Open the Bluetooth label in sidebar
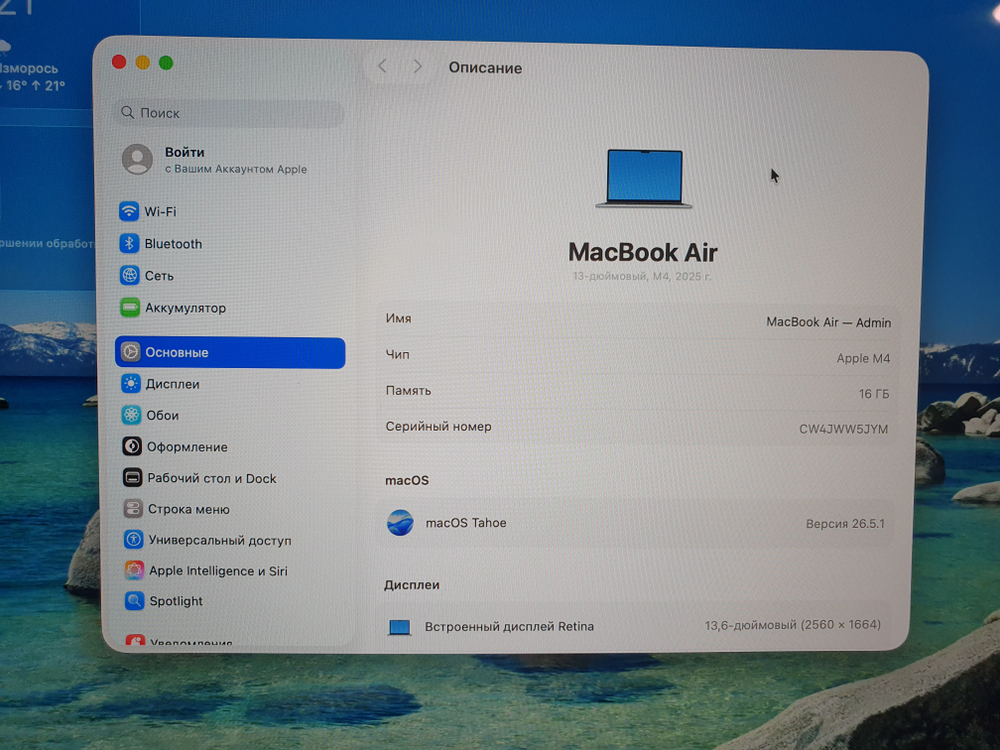 point(173,244)
